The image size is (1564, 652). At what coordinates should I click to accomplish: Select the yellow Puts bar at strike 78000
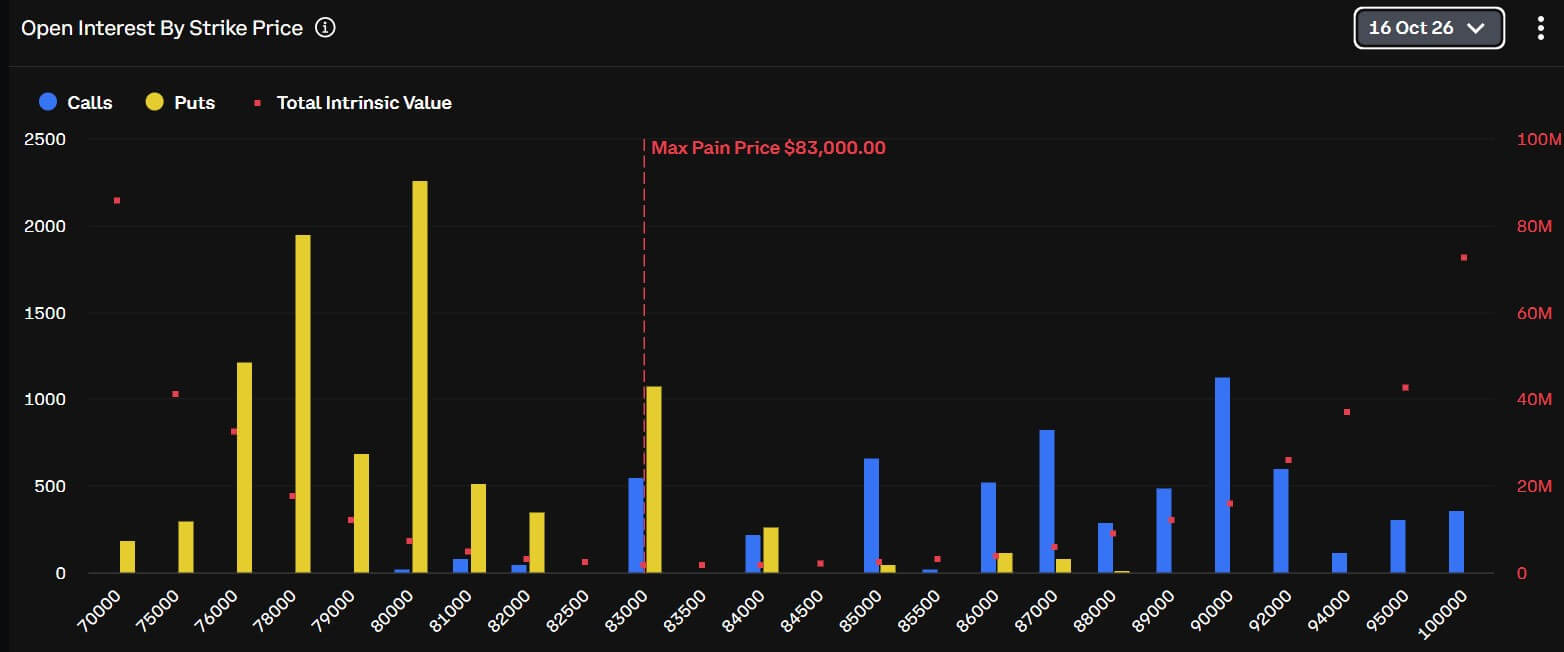coord(303,404)
